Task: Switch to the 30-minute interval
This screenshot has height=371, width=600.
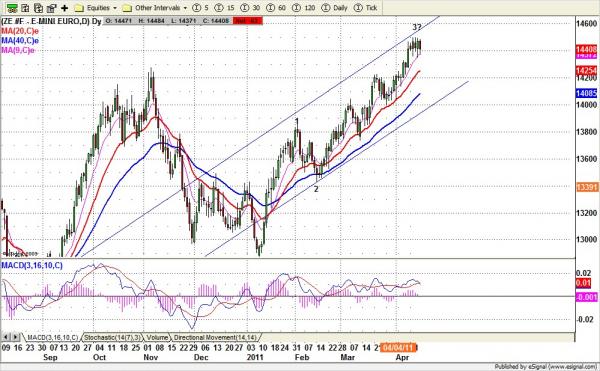Action: pos(250,8)
